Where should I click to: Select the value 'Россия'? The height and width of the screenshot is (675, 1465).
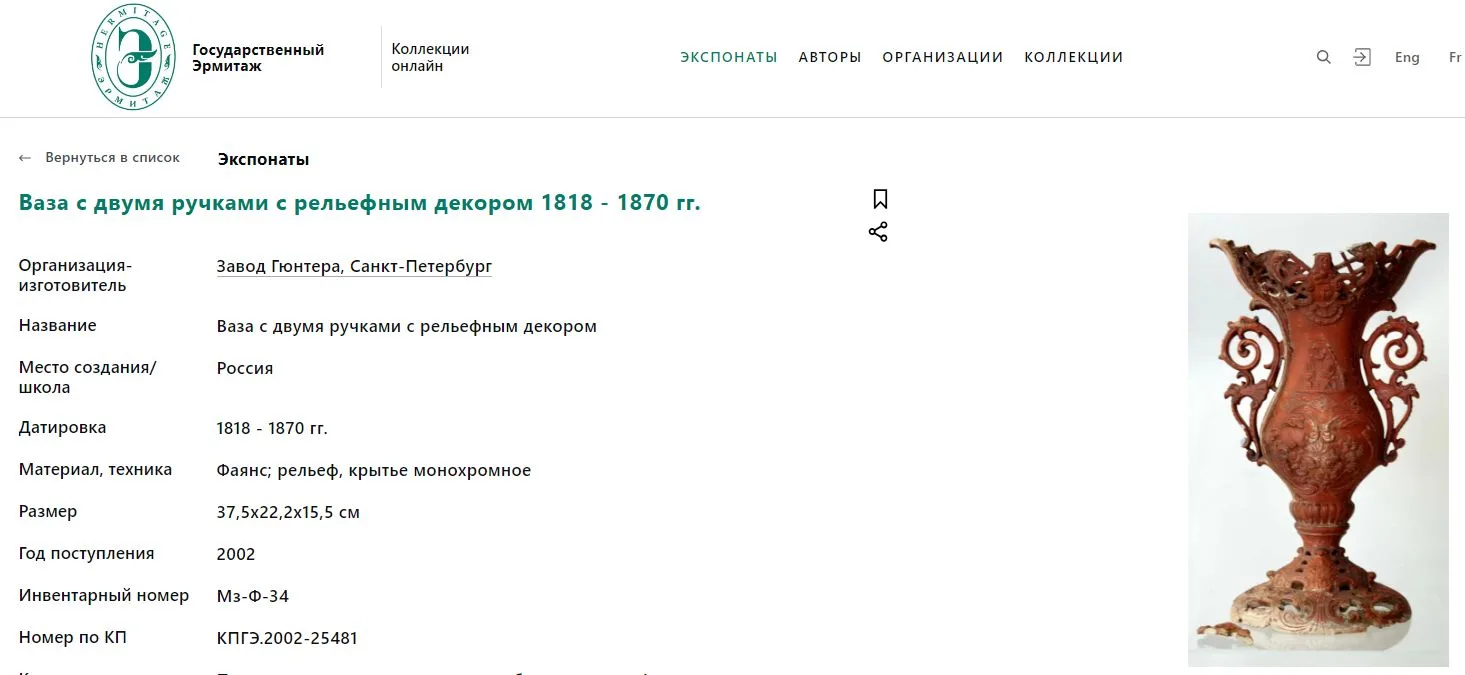[245, 368]
